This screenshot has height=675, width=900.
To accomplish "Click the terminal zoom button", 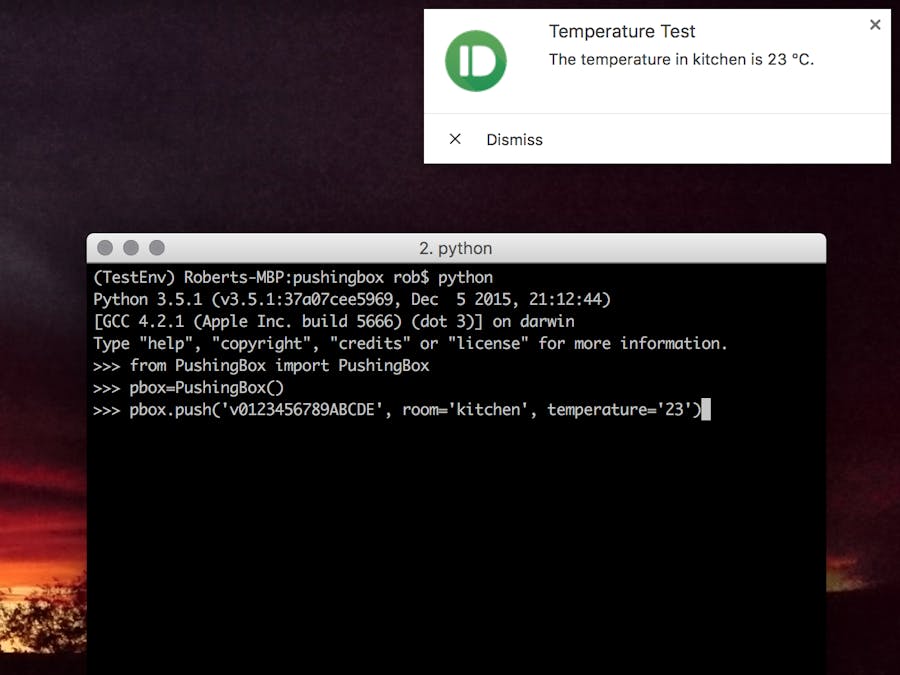I will click(x=157, y=247).
